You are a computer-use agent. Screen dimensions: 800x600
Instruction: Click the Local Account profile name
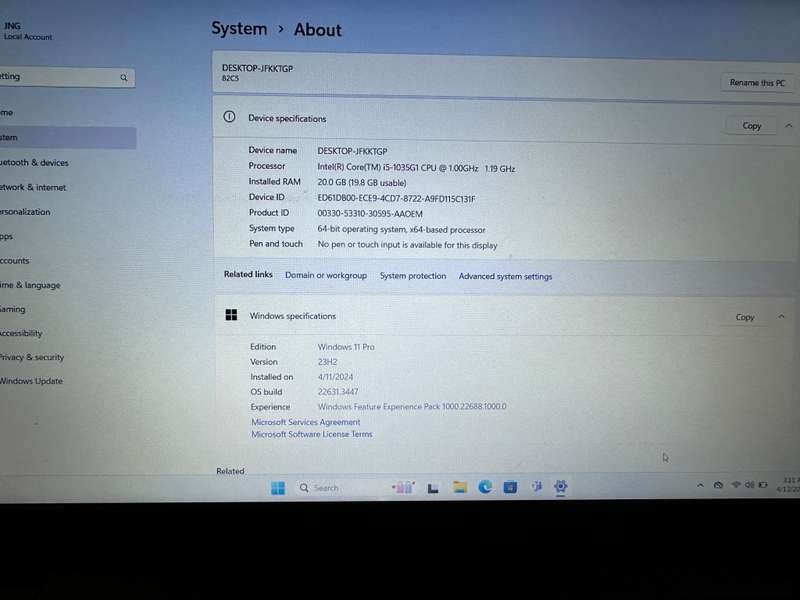(28, 37)
